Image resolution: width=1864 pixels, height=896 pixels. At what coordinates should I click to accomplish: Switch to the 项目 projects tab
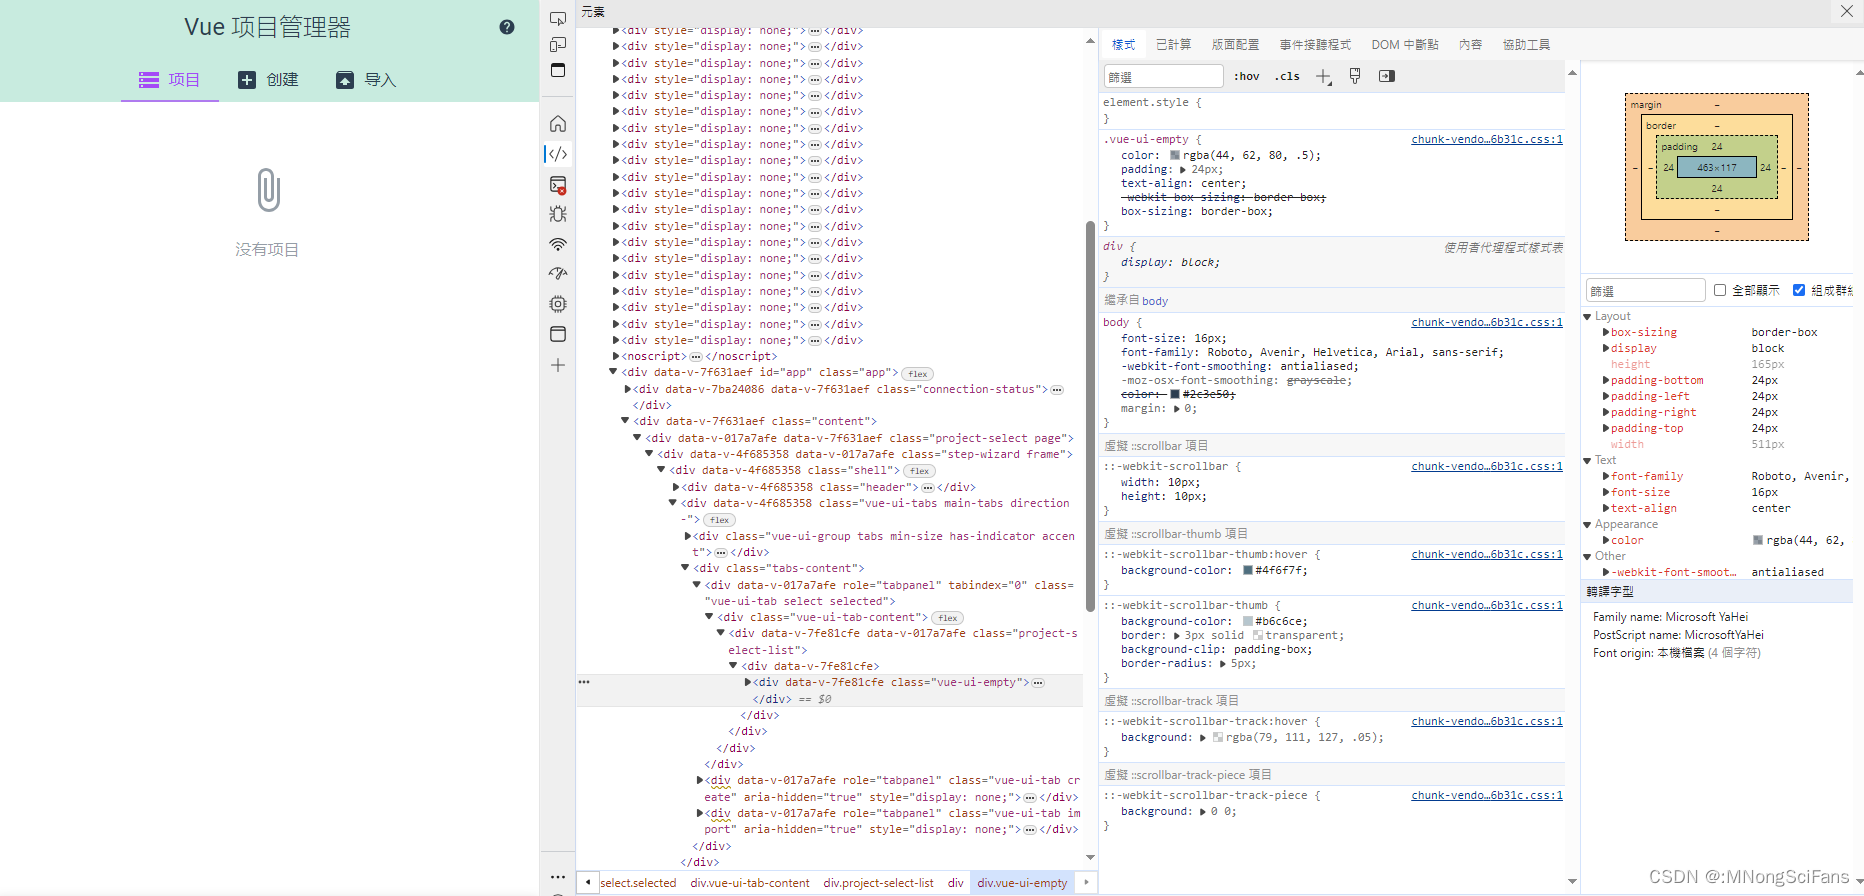(170, 79)
